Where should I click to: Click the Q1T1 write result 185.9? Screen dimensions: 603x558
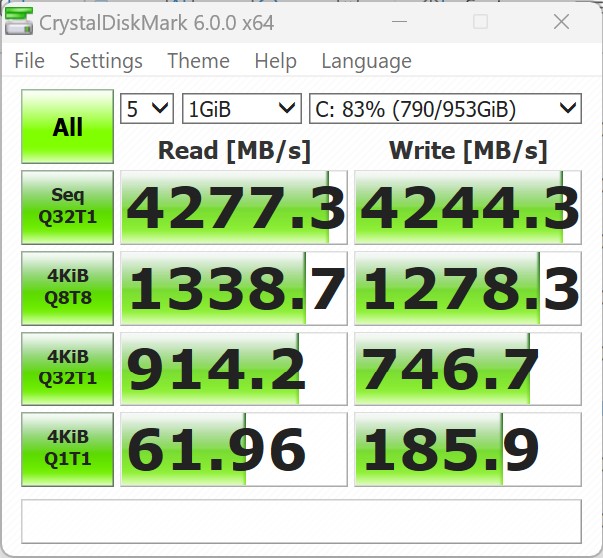pyautogui.click(x=468, y=449)
